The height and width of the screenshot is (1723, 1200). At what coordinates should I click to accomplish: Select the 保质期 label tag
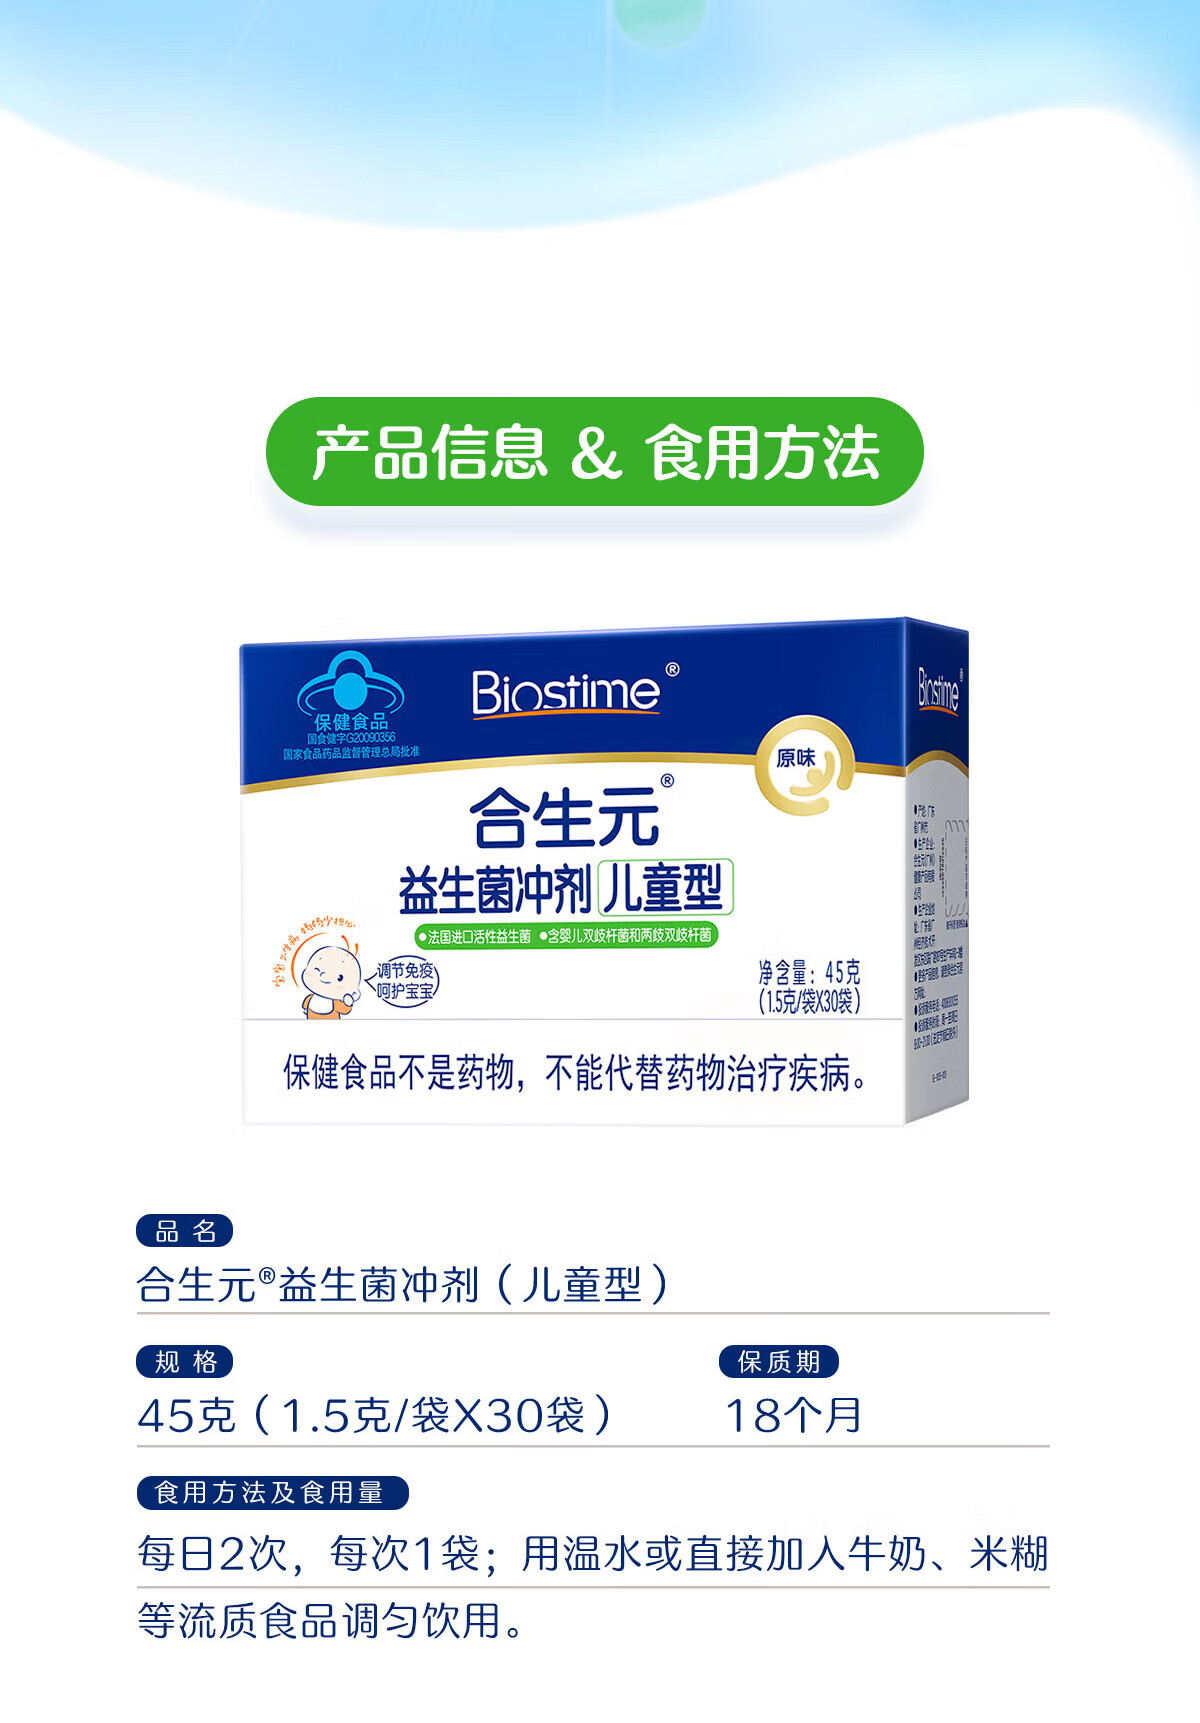(x=779, y=1362)
